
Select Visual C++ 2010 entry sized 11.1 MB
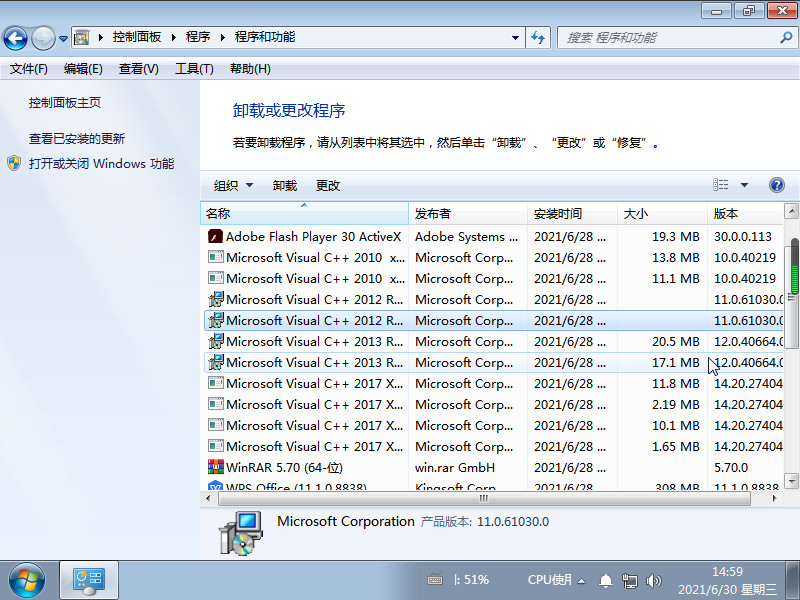click(493, 279)
